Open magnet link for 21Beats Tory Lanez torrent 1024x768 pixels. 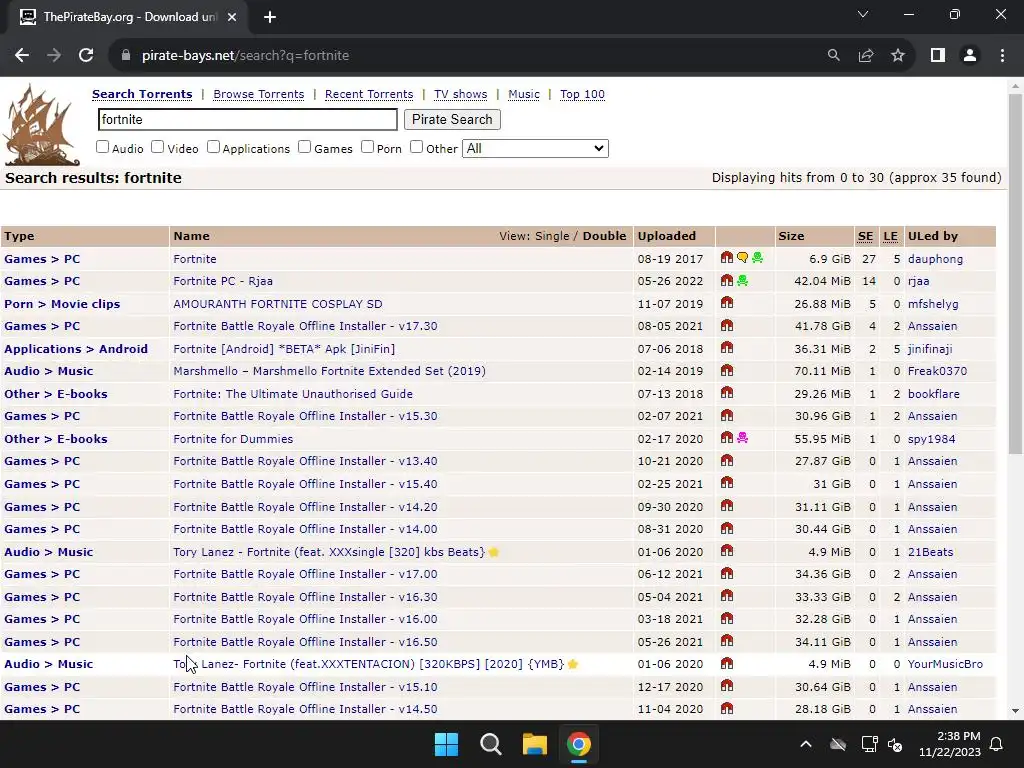(727, 551)
